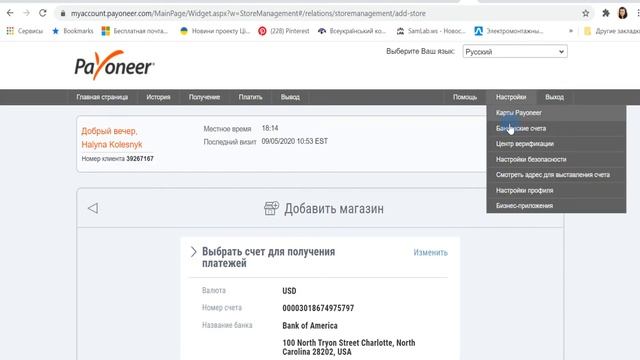This screenshot has height=360, width=640.
Task: Open the Получение menu item
Action: pos(204,97)
